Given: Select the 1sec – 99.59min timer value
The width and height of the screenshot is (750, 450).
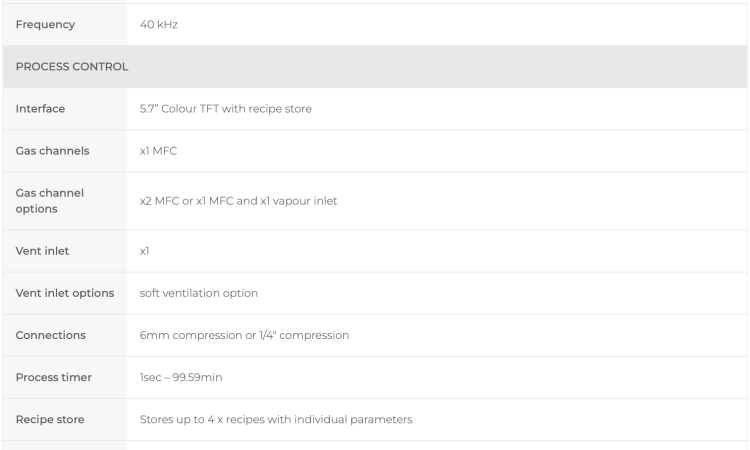Looking at the screenshot, I should point(181,377).
